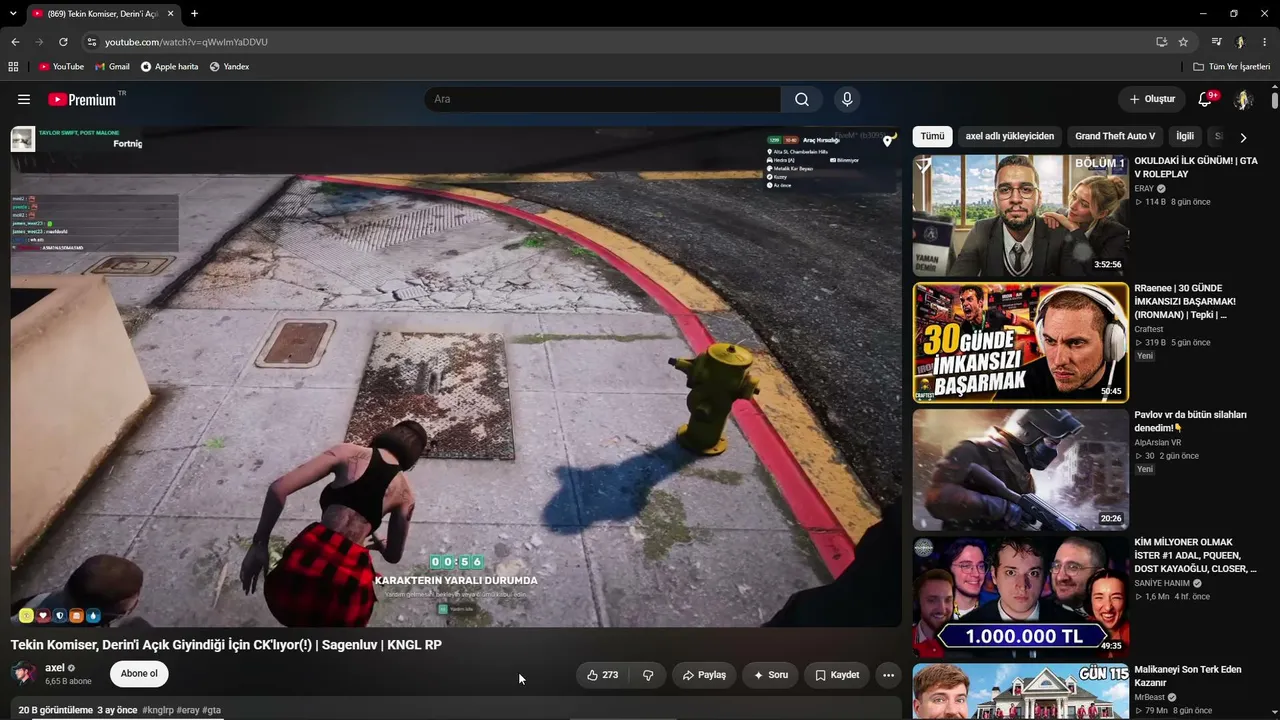Click the 6,65 B abone subscriber count

coord(68,681)
